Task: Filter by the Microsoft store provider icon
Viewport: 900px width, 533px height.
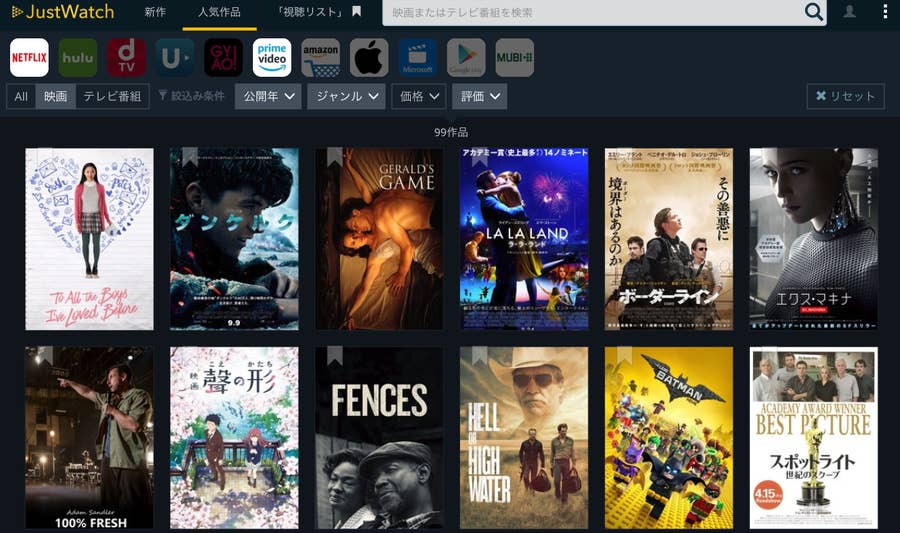Action: pos(418,57)
